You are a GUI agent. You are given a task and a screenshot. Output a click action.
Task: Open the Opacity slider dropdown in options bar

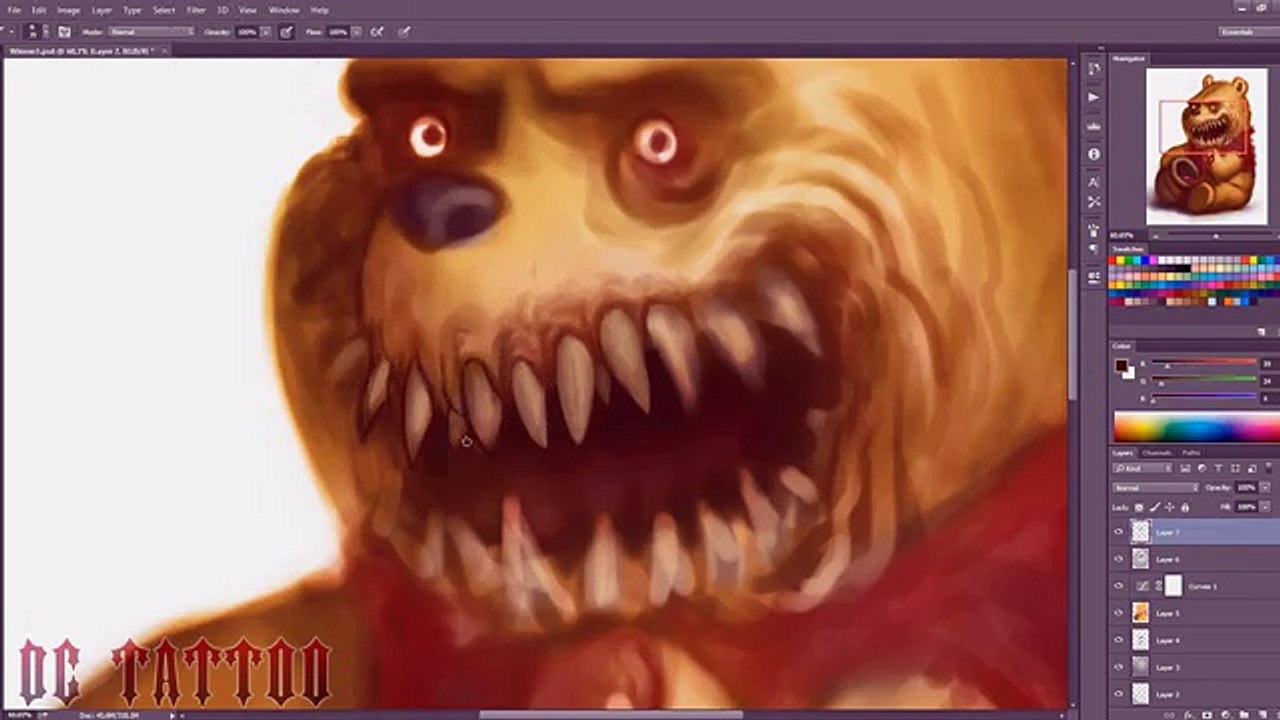tap(266, 32)
